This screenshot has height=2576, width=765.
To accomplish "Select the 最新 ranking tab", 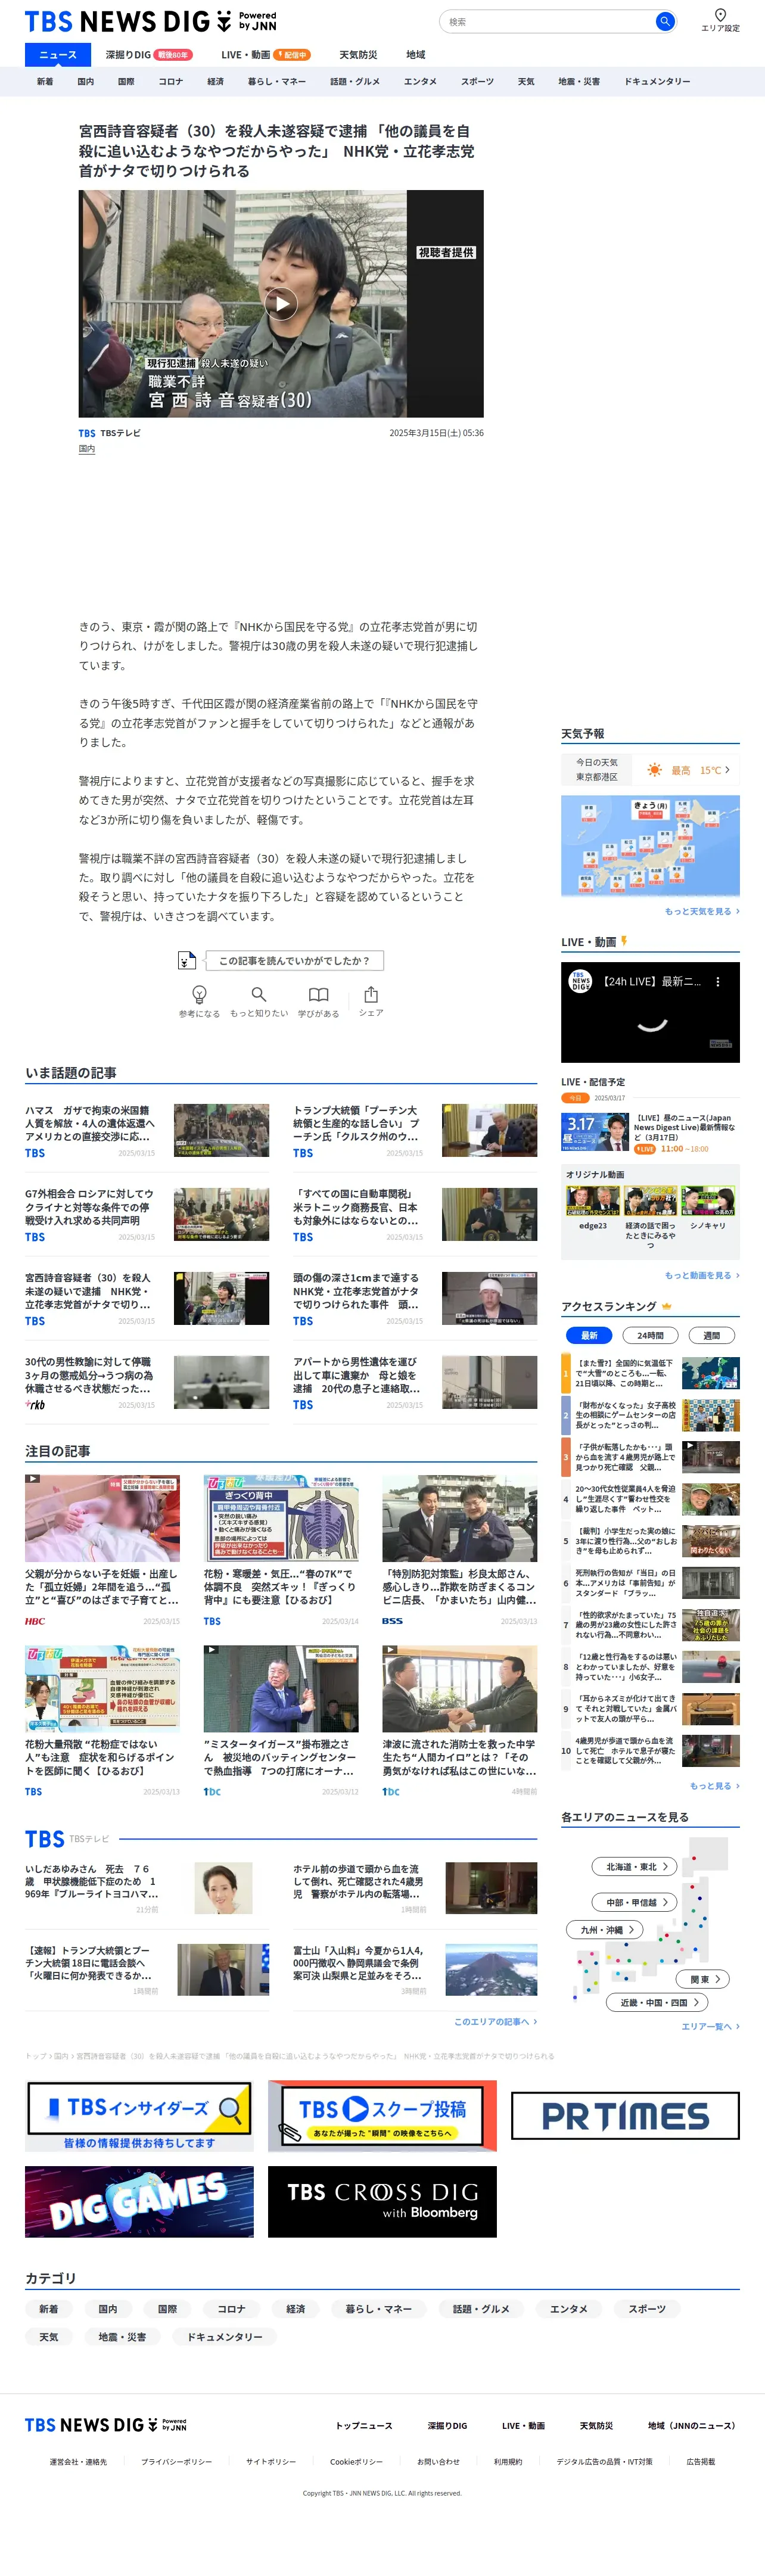I will tap(589, 1335).
